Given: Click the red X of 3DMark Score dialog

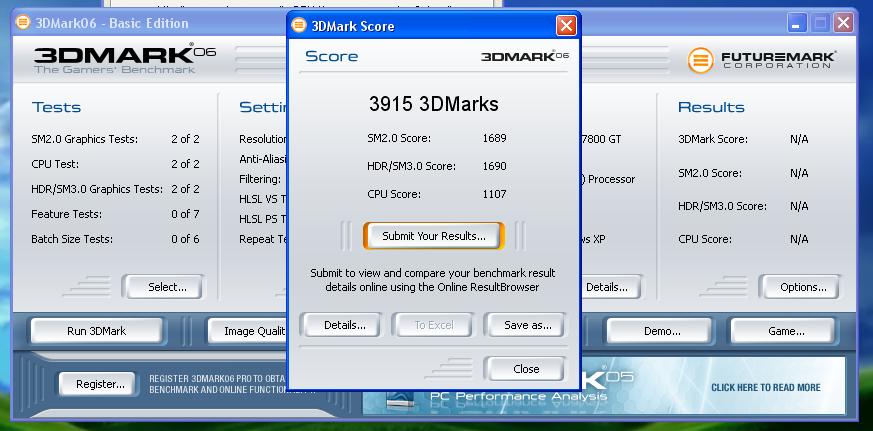Looking at the screenshot, I should [x=566, y=26].
